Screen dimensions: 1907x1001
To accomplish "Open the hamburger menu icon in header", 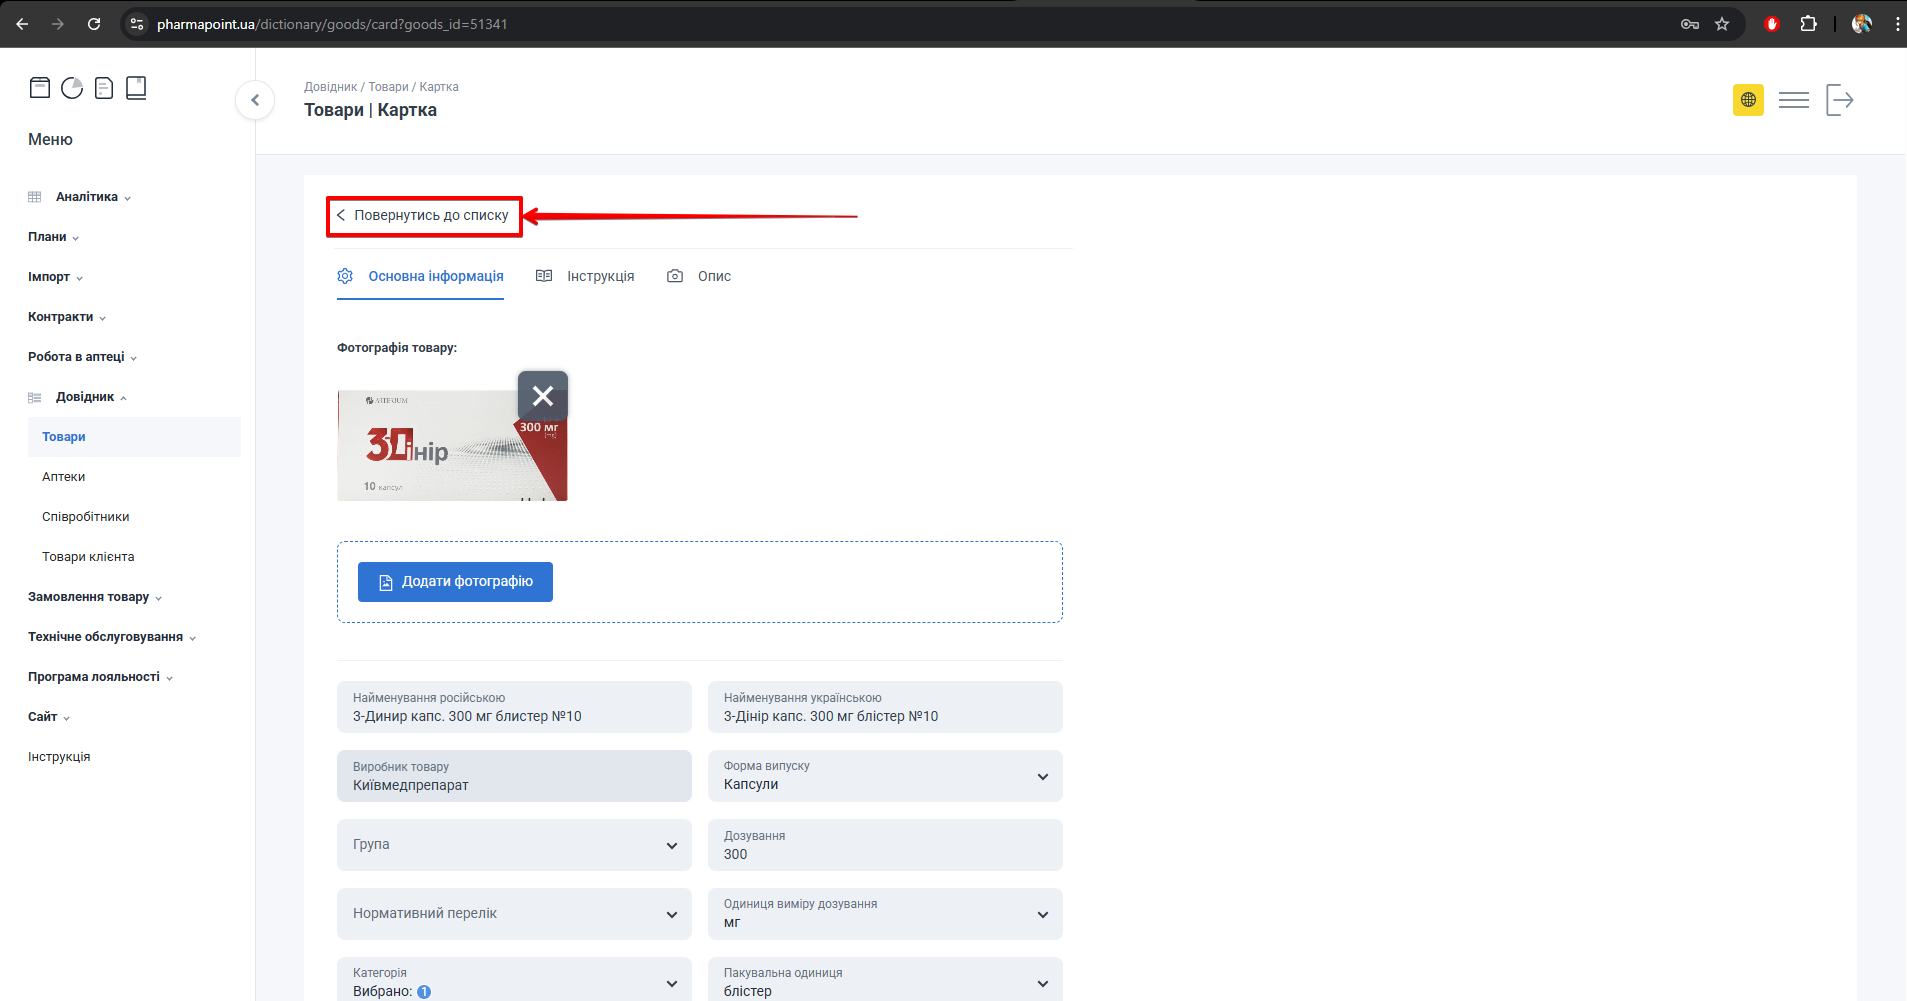I will coord(1793,100).
